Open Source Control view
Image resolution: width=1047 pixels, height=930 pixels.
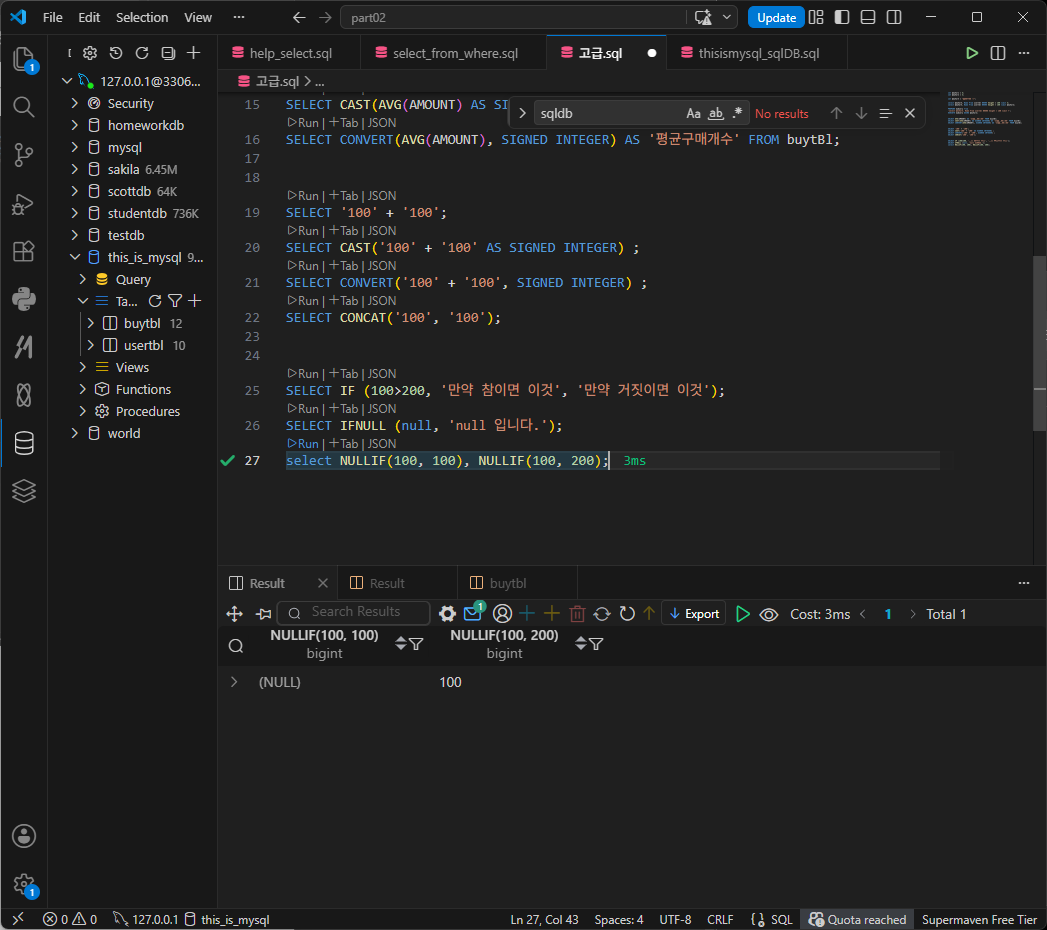24,155
